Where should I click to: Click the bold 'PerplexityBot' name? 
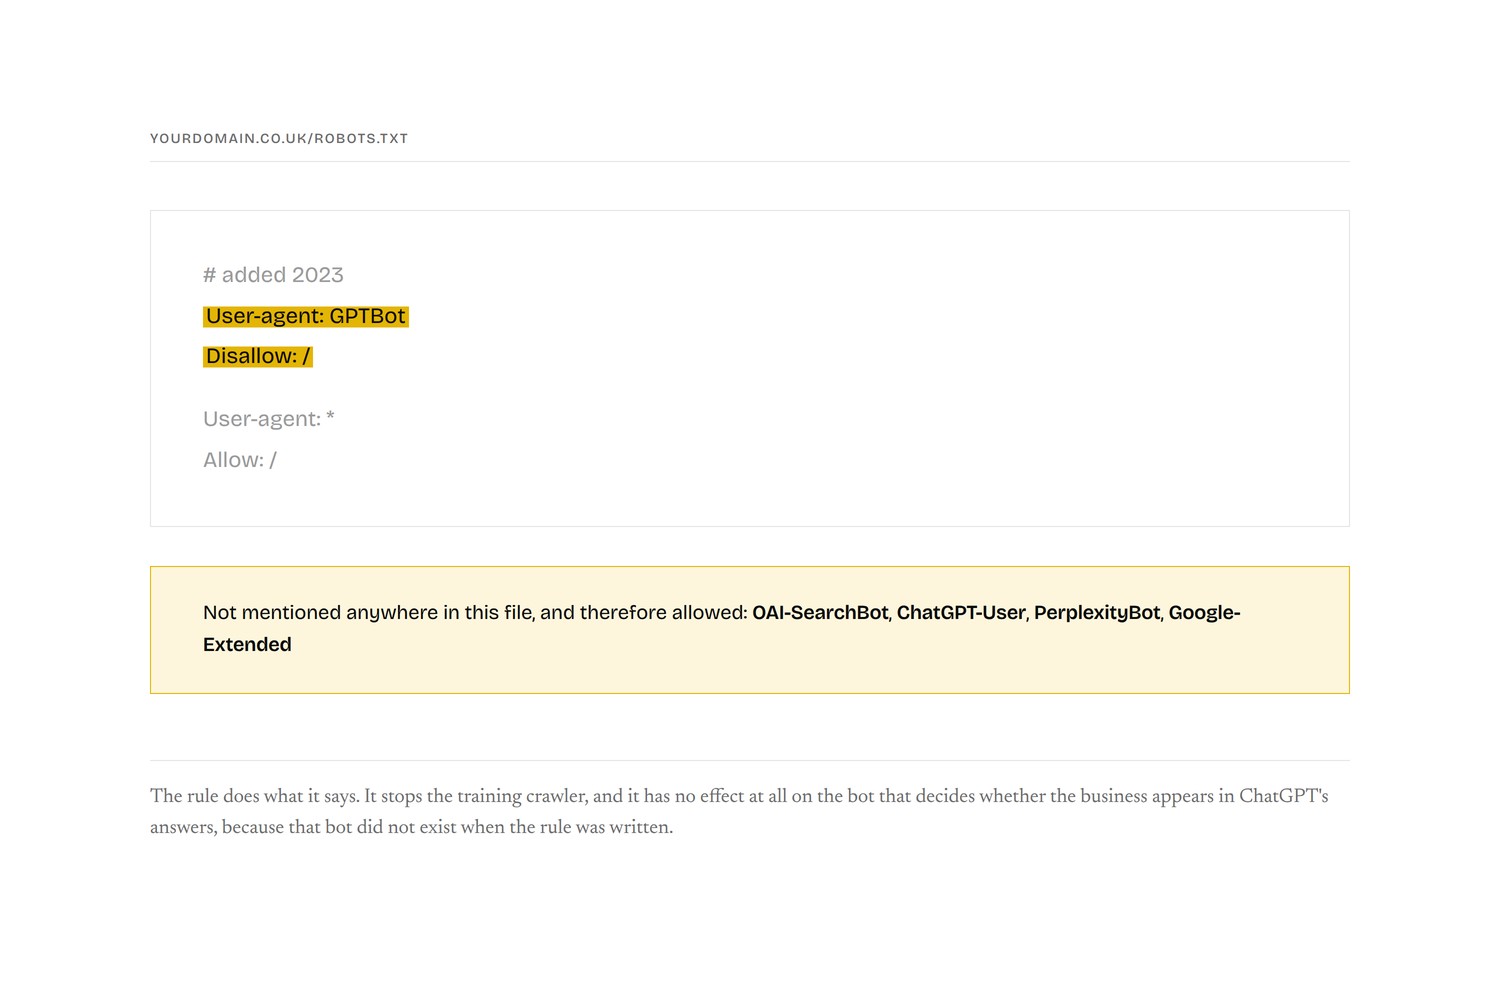(x=1097, y=612)
